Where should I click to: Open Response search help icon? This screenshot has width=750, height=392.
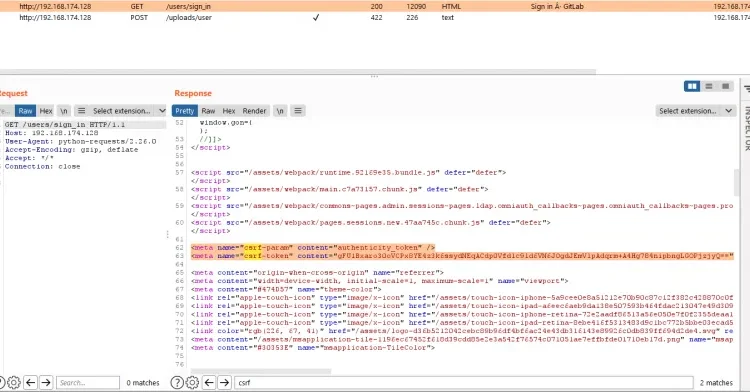point(177,382)
